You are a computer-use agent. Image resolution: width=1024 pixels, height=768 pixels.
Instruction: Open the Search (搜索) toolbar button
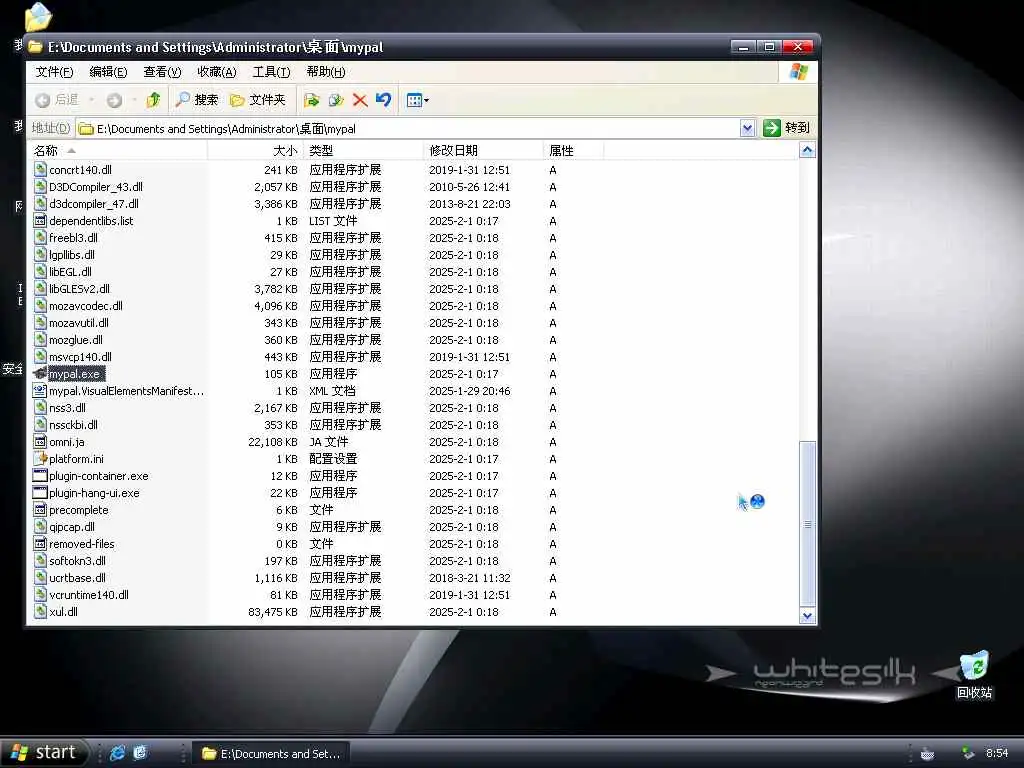(x=197, y=100)
